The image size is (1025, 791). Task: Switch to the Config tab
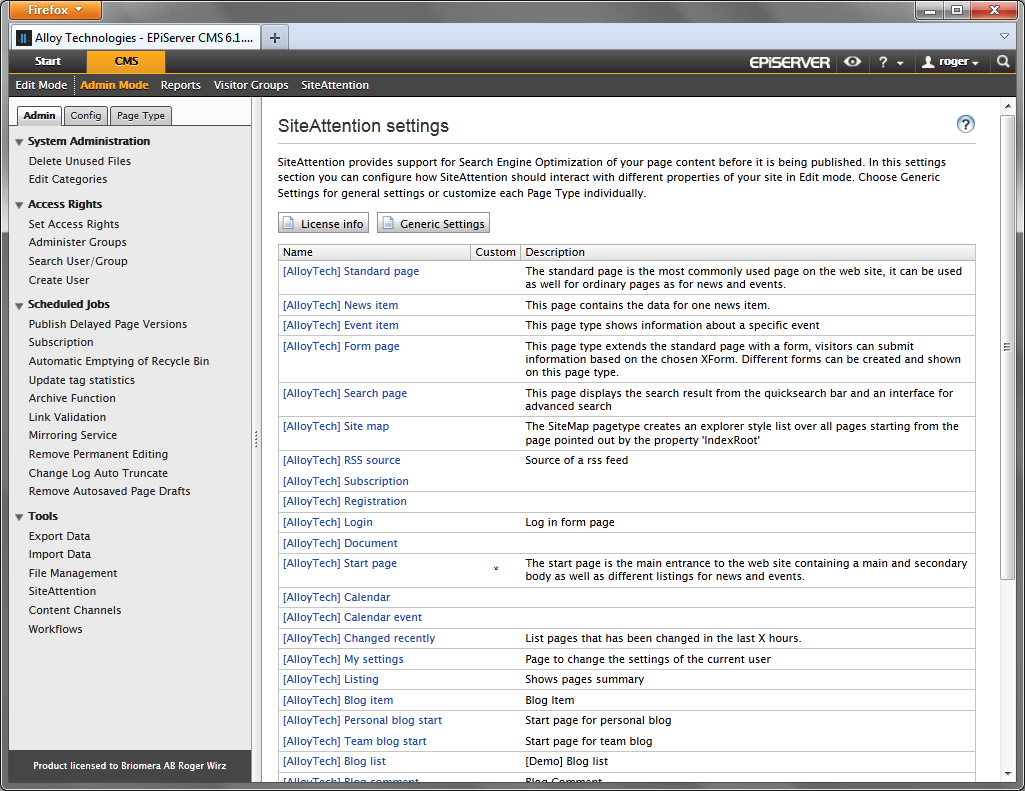pyautogui.click(x=86, y=116)
